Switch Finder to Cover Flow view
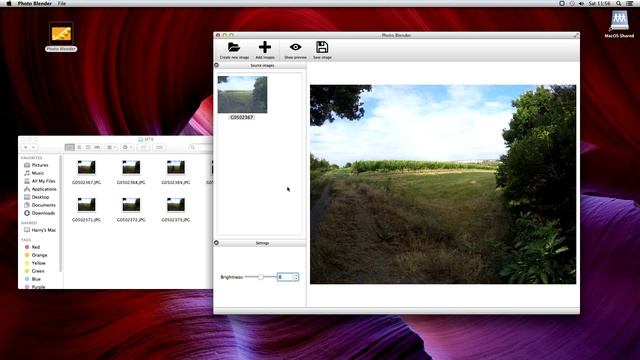 [x=97, y=147]
